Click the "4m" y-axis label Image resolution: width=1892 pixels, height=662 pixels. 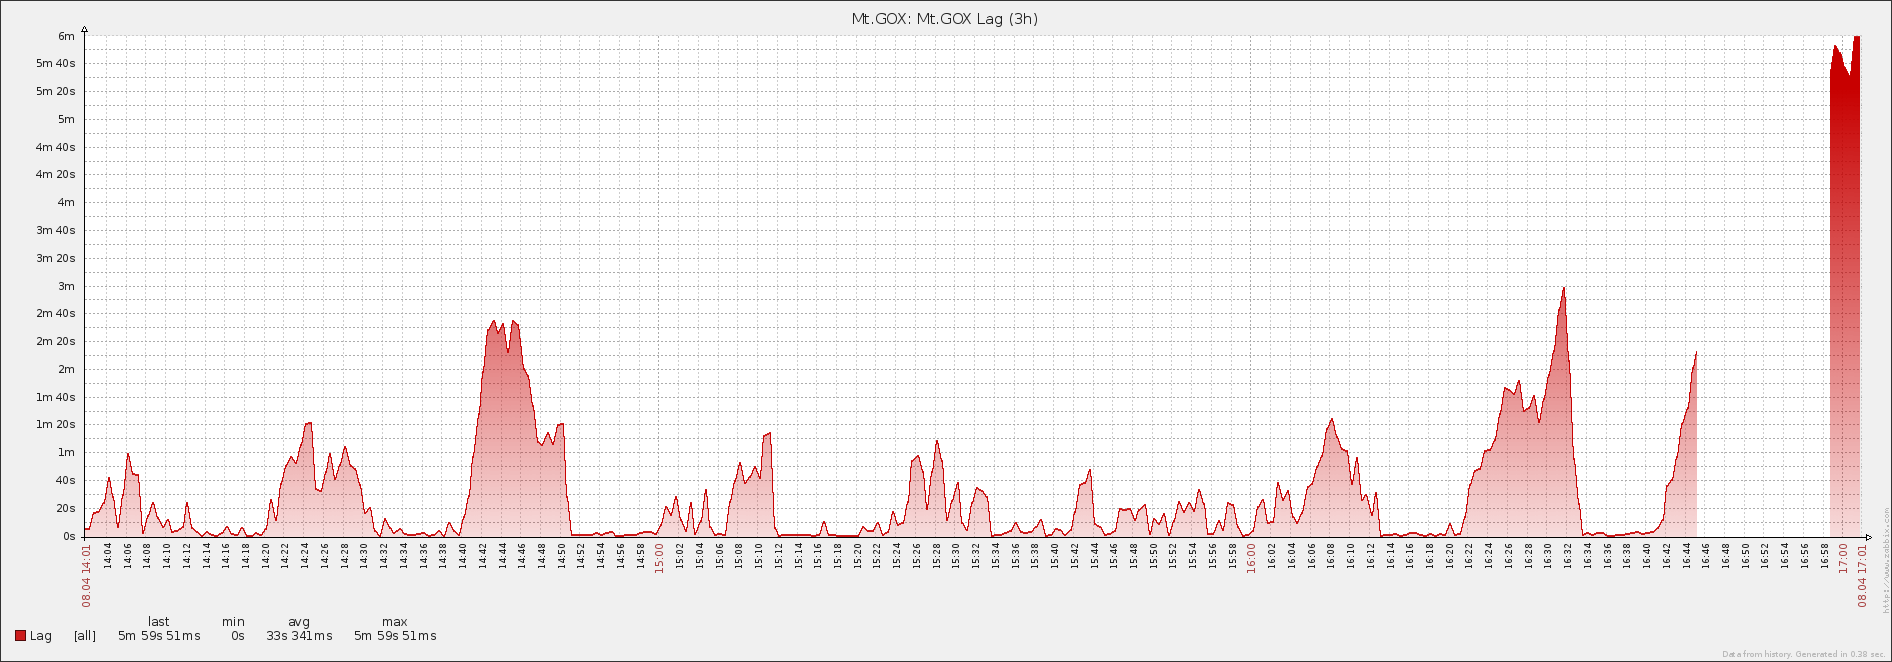[x=66, y=203]
